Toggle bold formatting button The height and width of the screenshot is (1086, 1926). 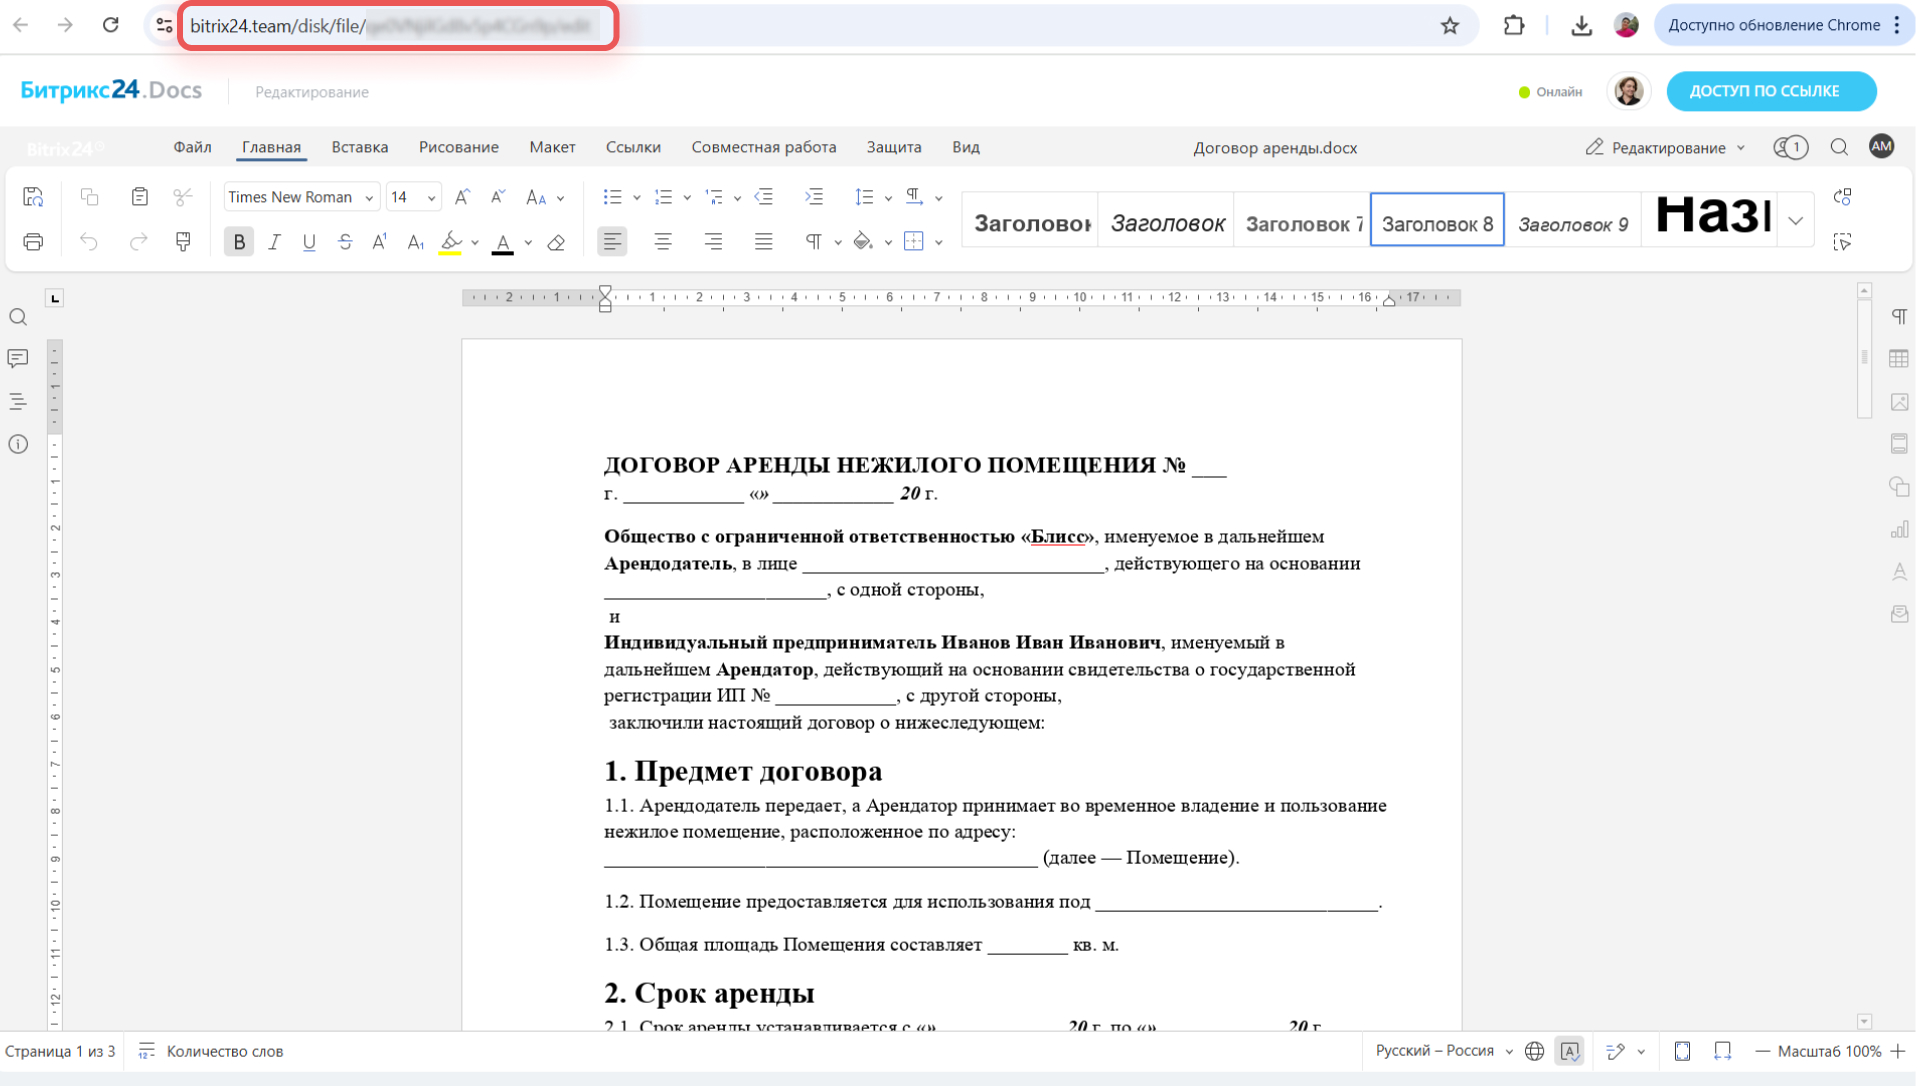click(x=239, y=242)
